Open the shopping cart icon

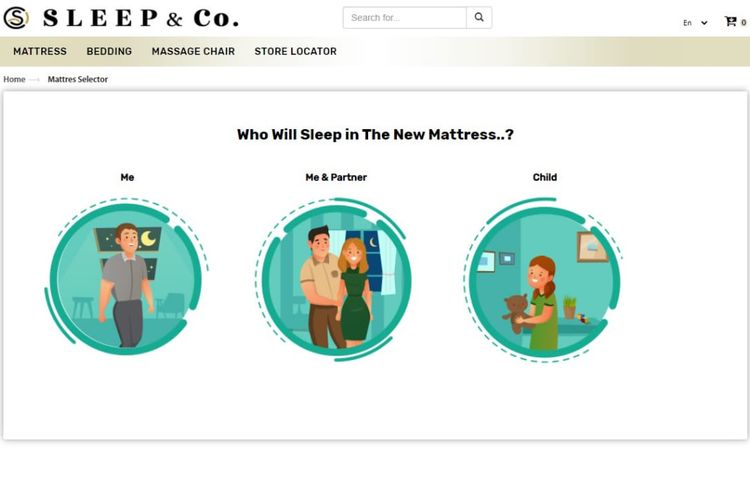tap(730, 22)
